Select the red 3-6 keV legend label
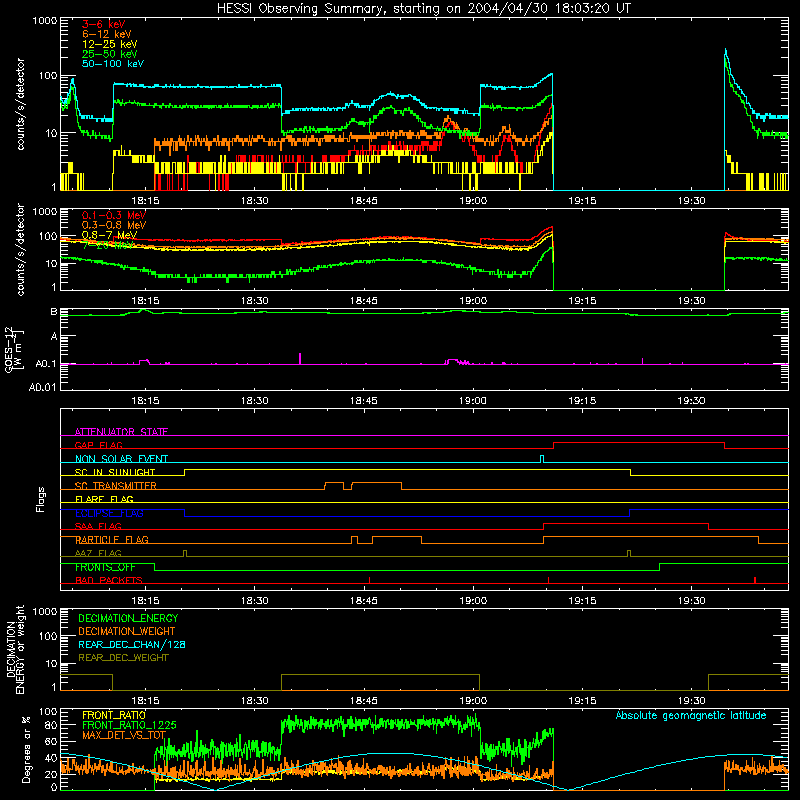 (103, 24)
